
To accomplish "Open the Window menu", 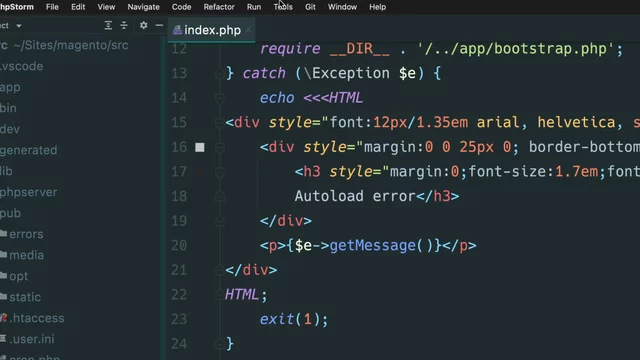I will [x=342, y=7].
